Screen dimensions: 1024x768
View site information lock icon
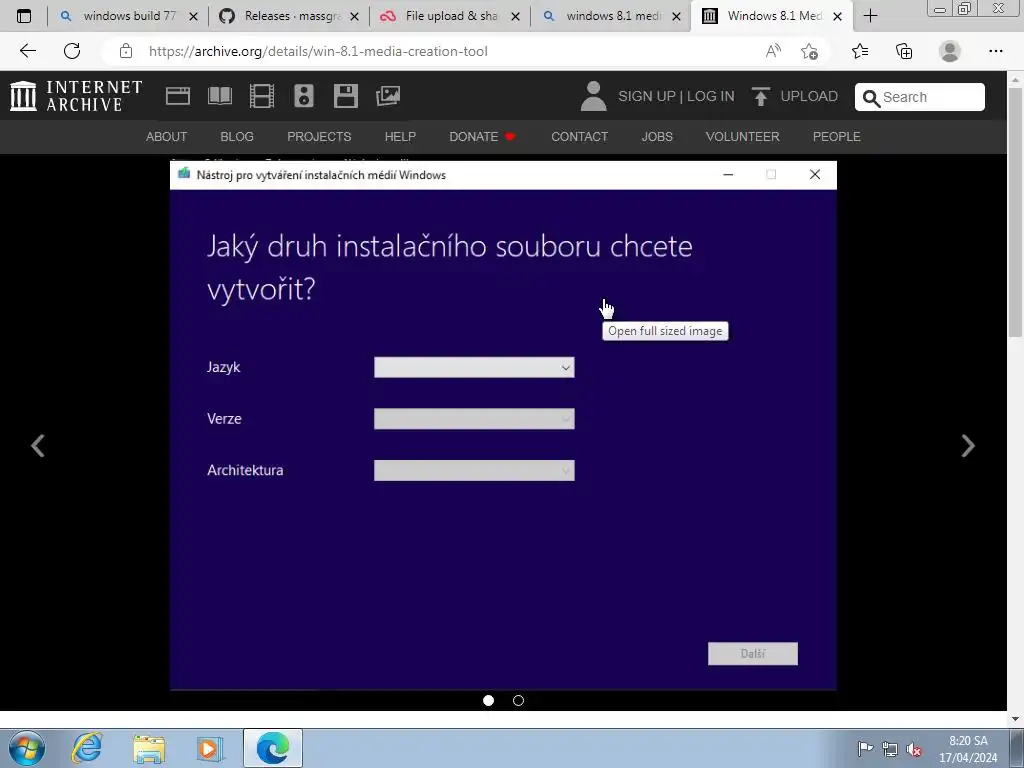pyautogui.click(x=126, y=51)
